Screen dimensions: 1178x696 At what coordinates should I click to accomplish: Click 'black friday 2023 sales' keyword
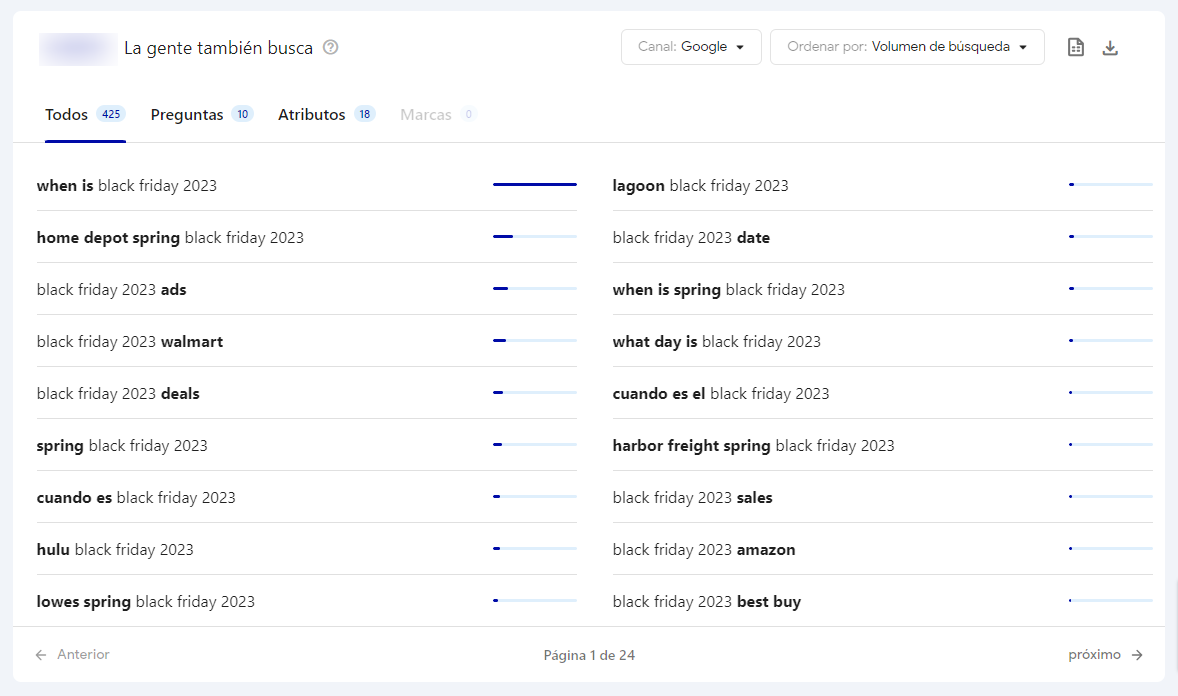(x=693, y=498)
